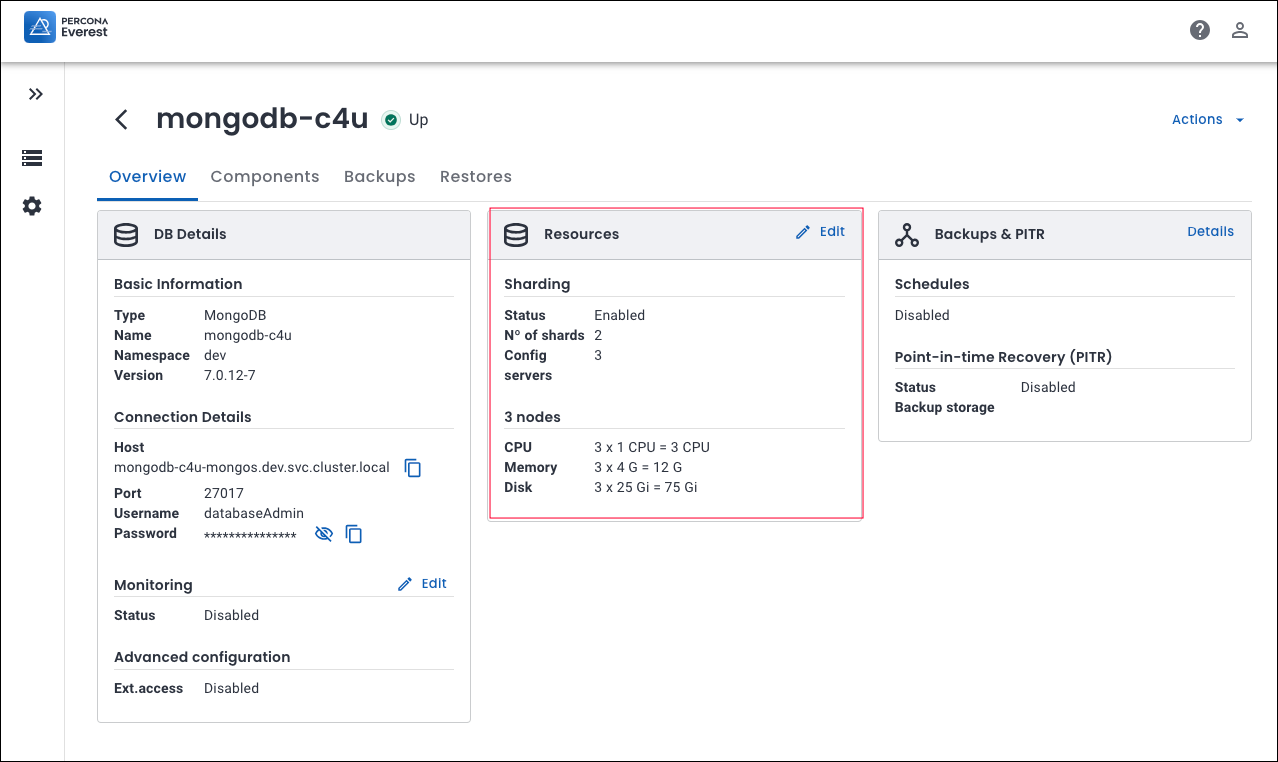
Task: Edit the Resources settings
Action: pyautogui.click(x=821, y=232)
